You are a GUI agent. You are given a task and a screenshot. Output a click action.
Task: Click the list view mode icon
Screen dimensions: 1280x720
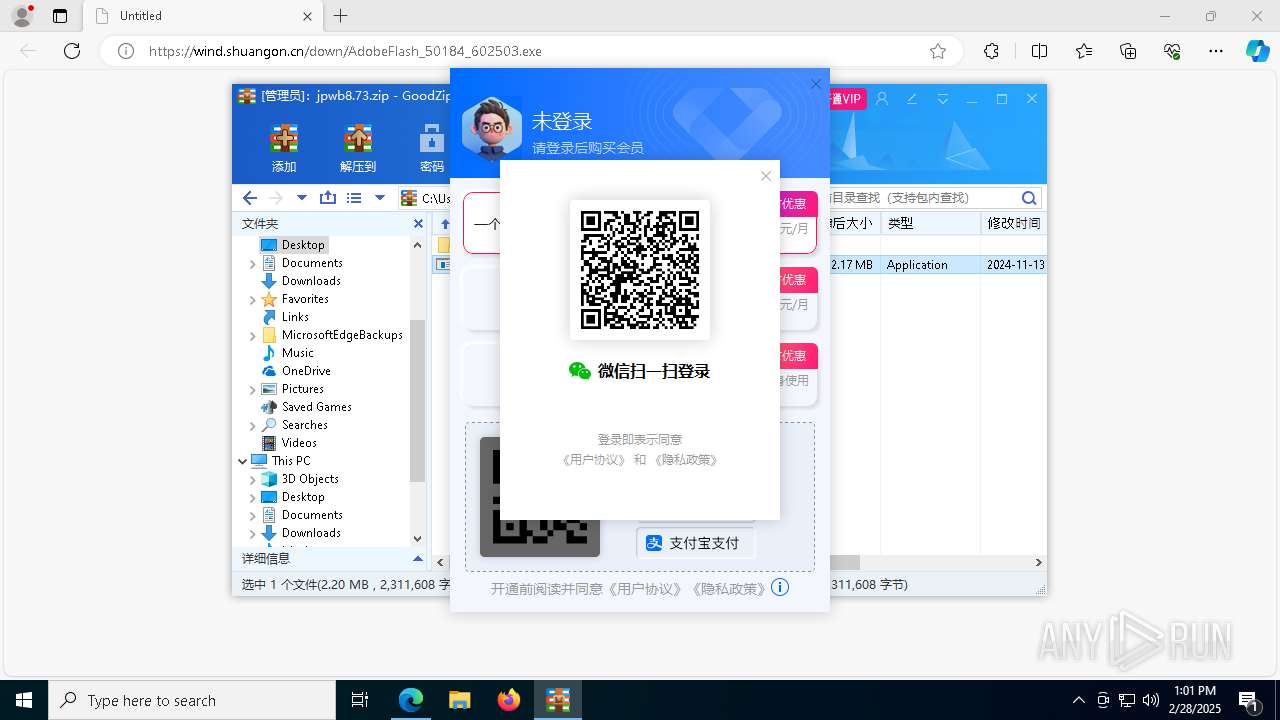tap(353, 198)
